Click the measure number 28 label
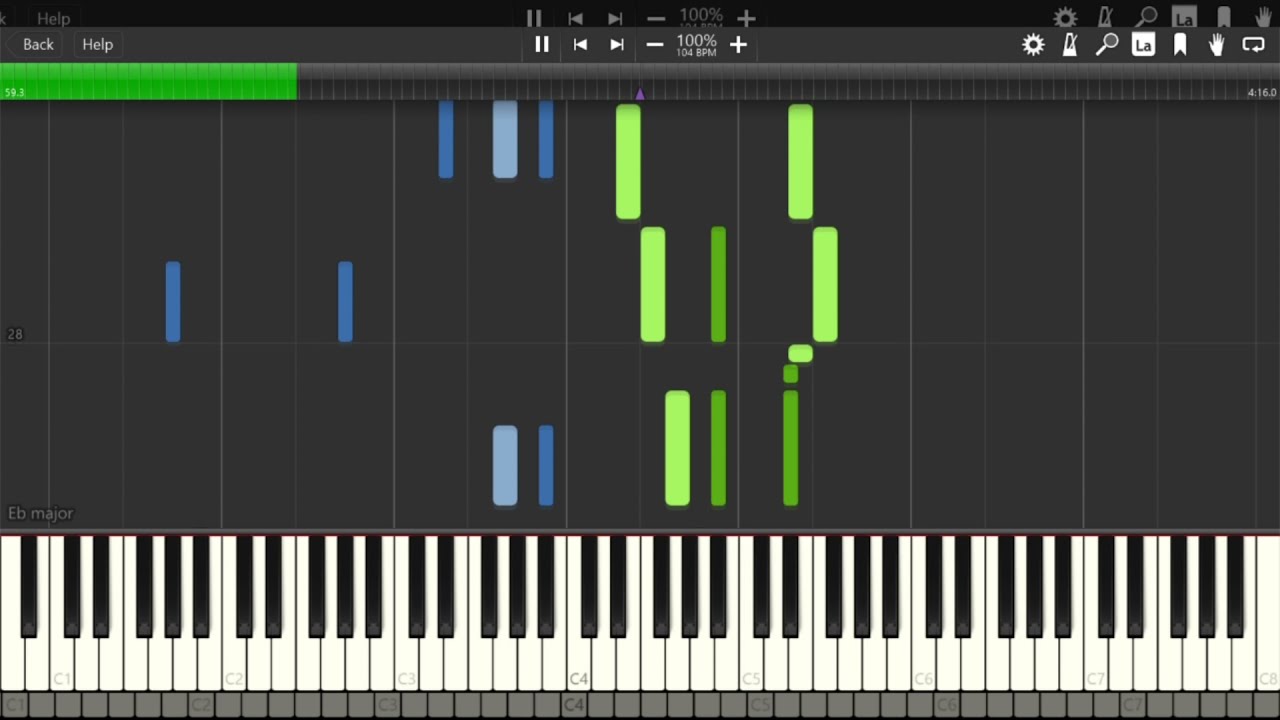The height and width of the screenshot is (720, 1280). coord(15,334)
